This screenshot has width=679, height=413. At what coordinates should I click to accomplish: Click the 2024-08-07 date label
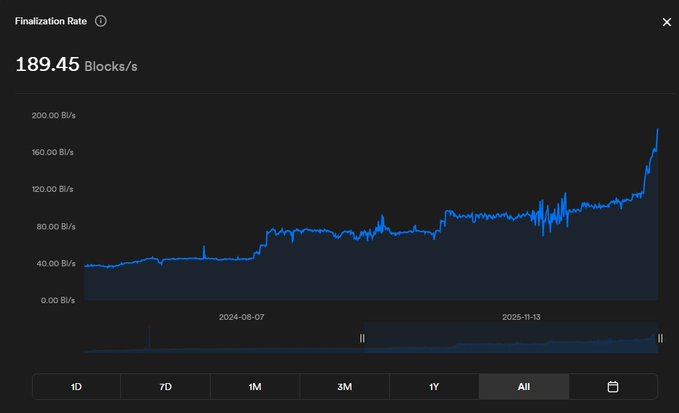(x=241, y=317)
